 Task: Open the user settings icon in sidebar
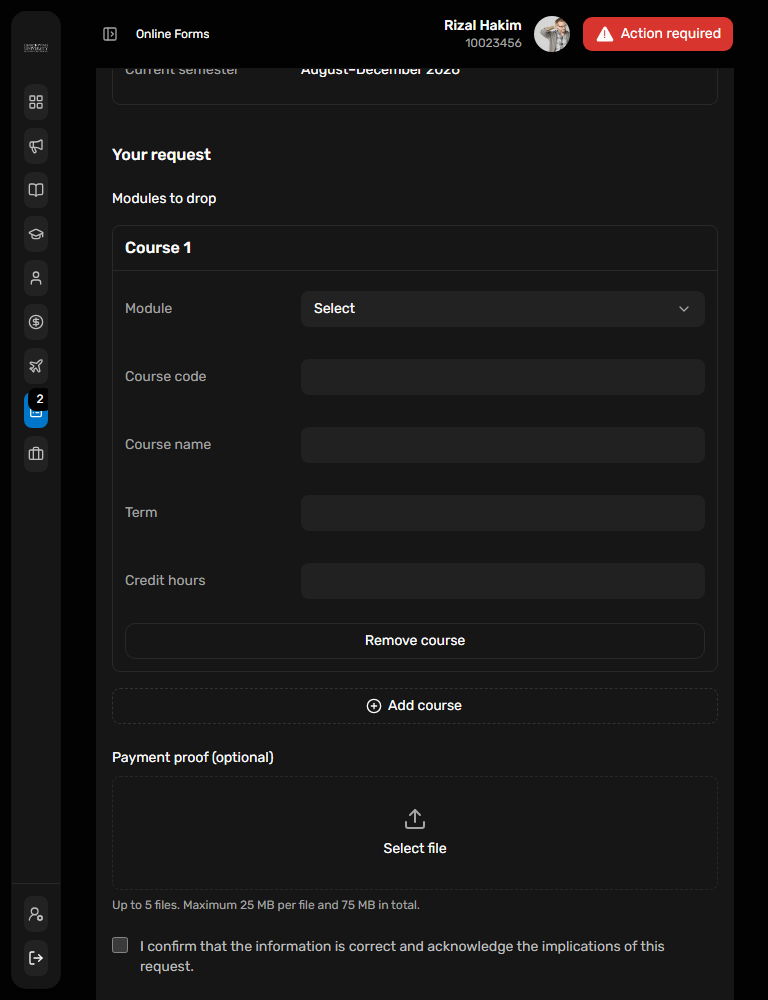tap(36, 914)
